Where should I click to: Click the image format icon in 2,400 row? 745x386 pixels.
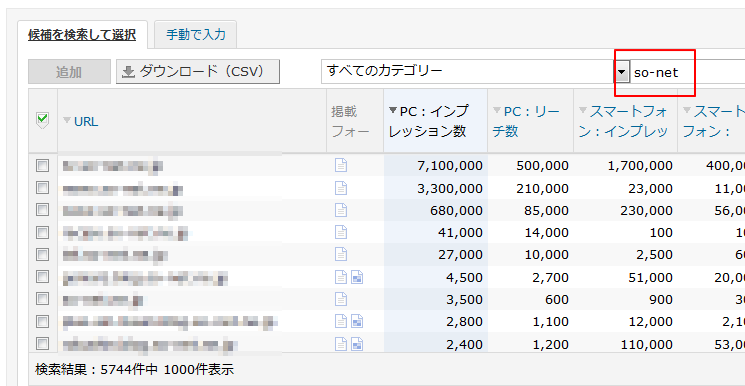357,343
